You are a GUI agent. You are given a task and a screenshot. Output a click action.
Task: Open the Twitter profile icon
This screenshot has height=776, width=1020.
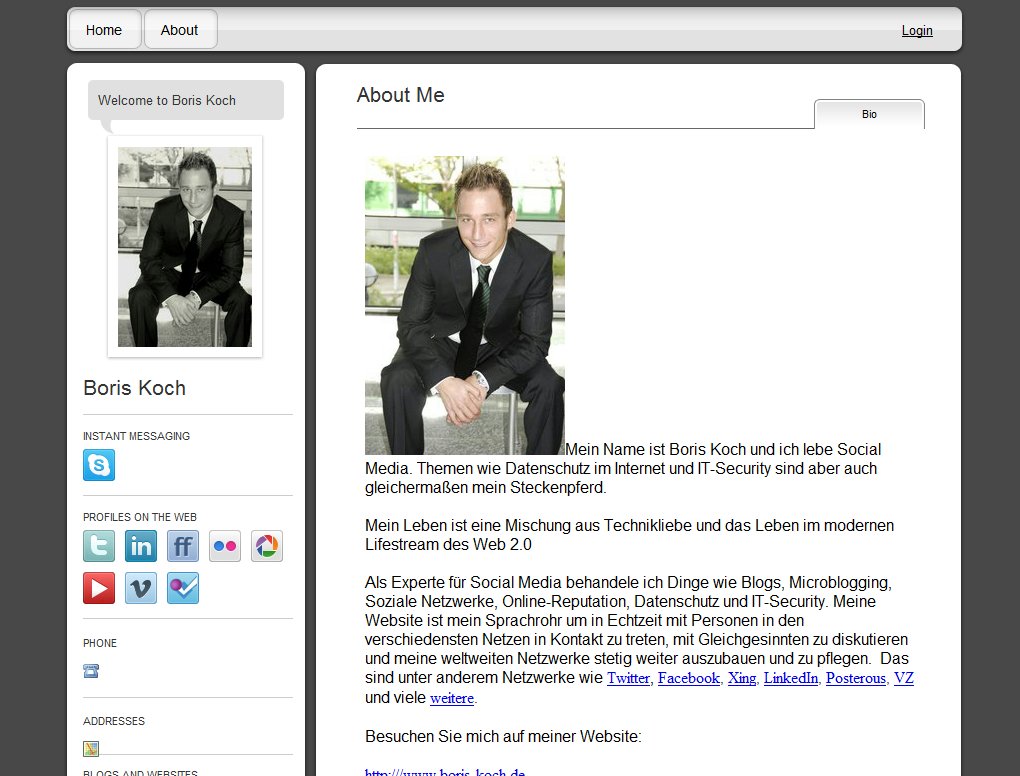point(99,546)
